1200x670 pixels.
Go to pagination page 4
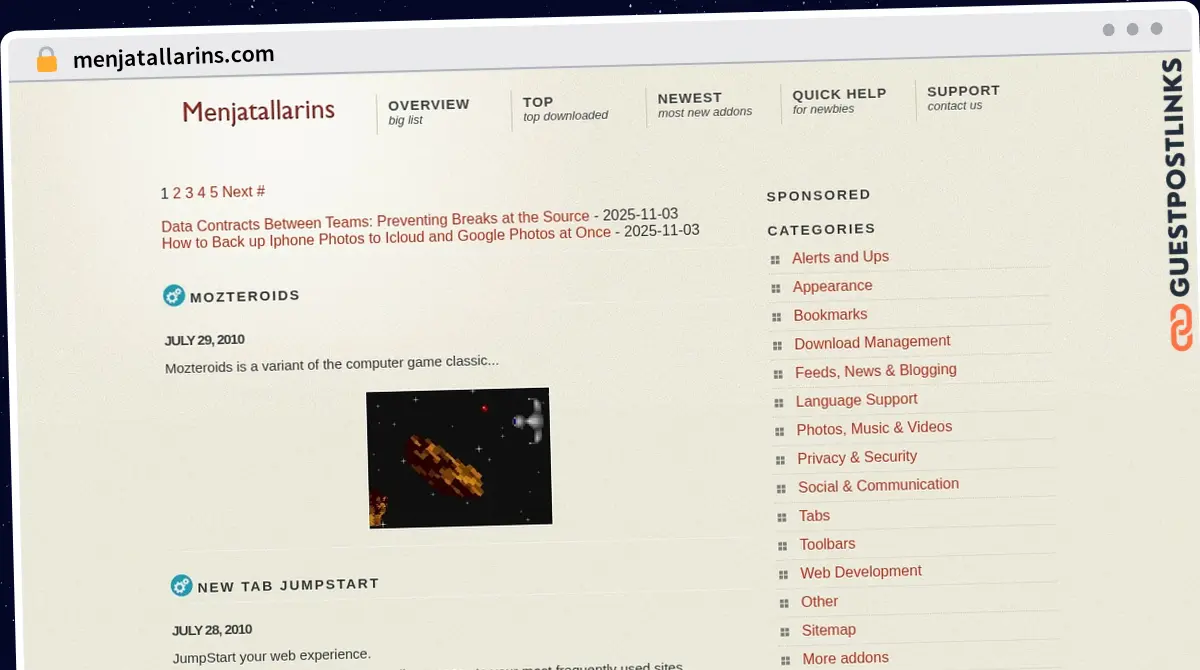201,192
